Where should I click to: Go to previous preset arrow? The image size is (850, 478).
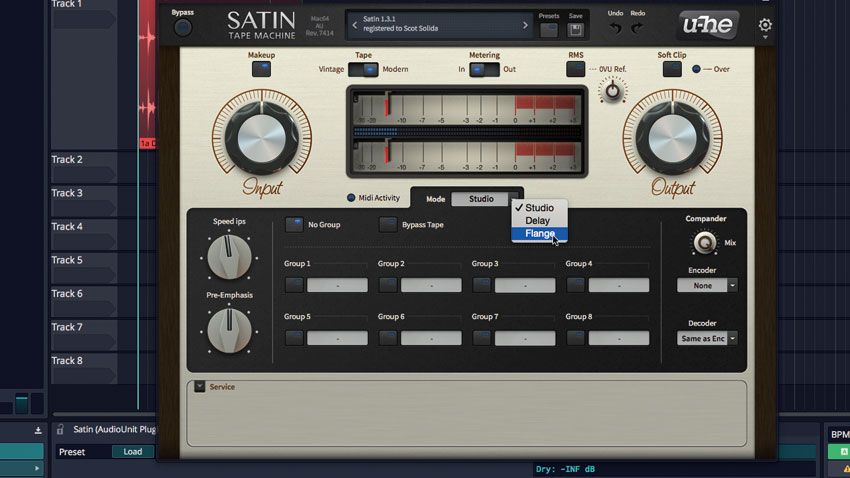point(355,25)
